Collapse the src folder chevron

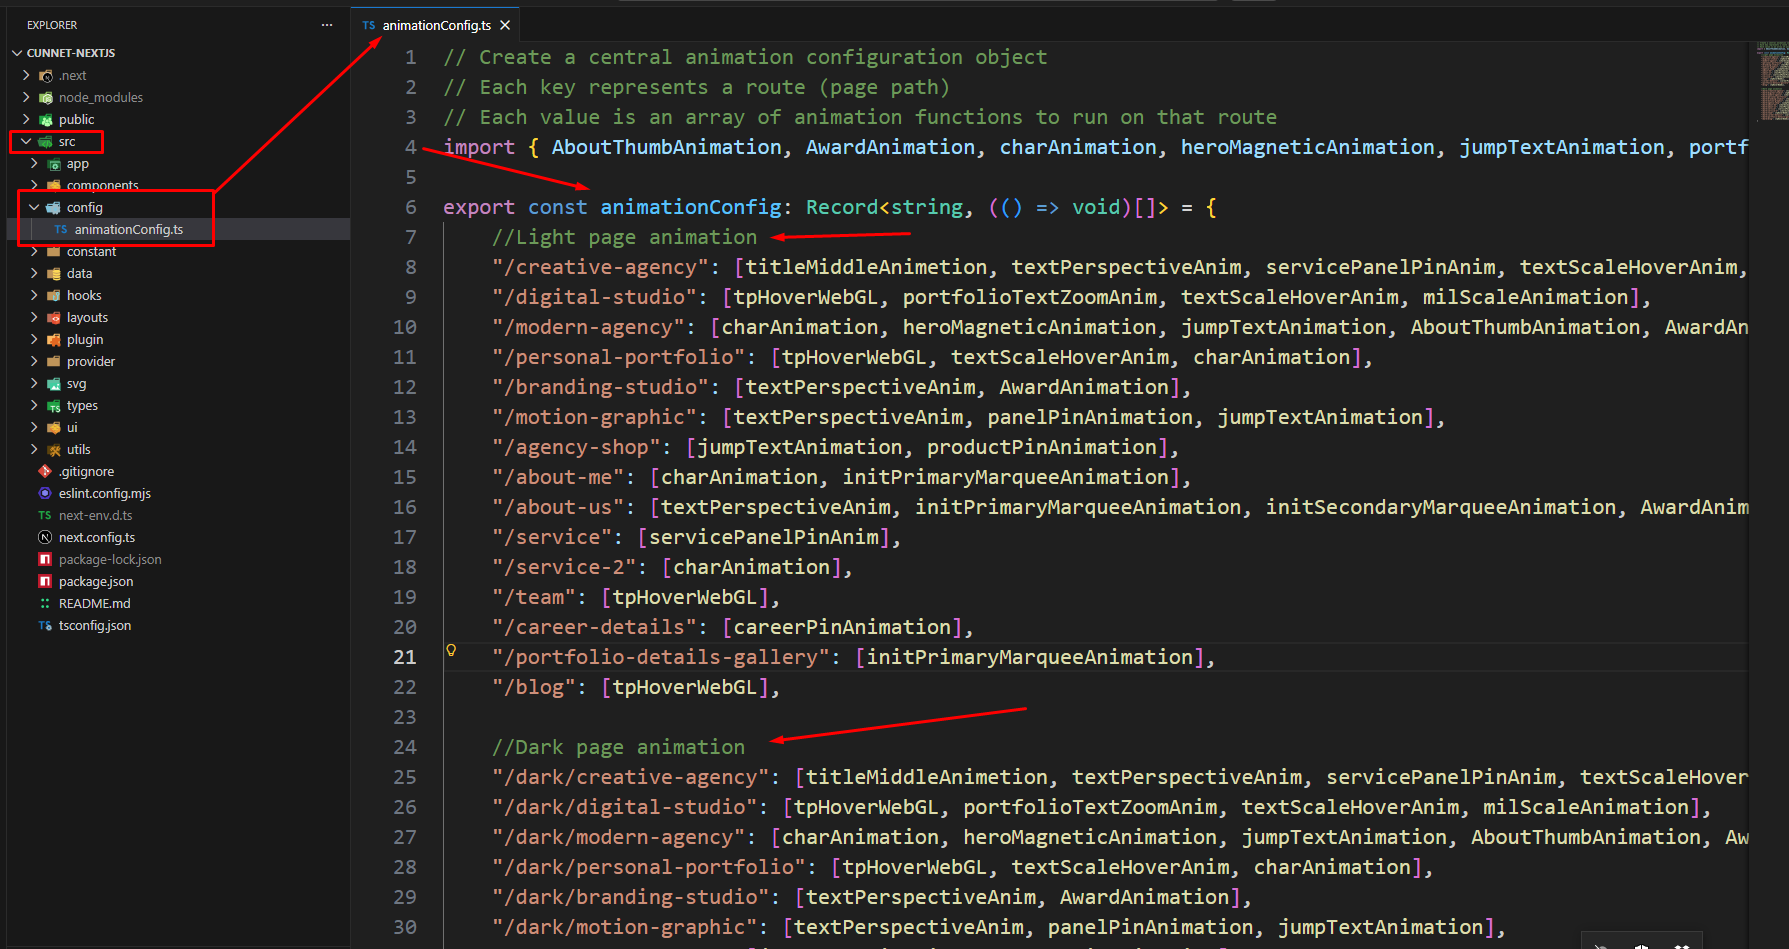[26, 141]
